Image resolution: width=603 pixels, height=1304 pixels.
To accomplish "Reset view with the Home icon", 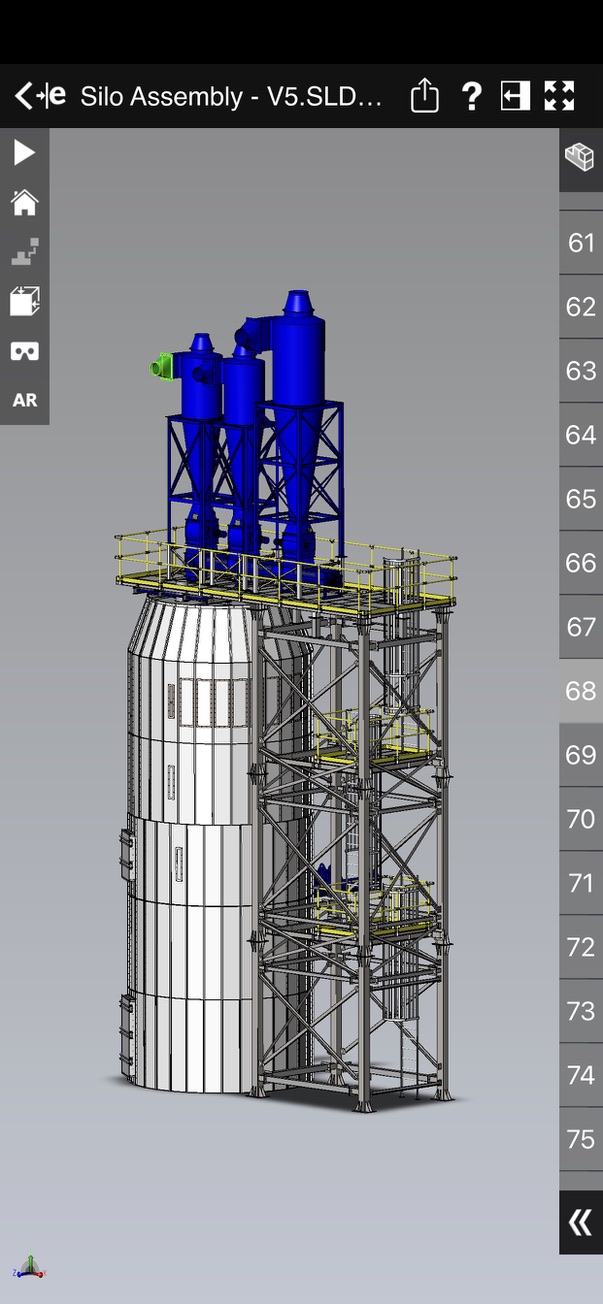I will [24, 203].
